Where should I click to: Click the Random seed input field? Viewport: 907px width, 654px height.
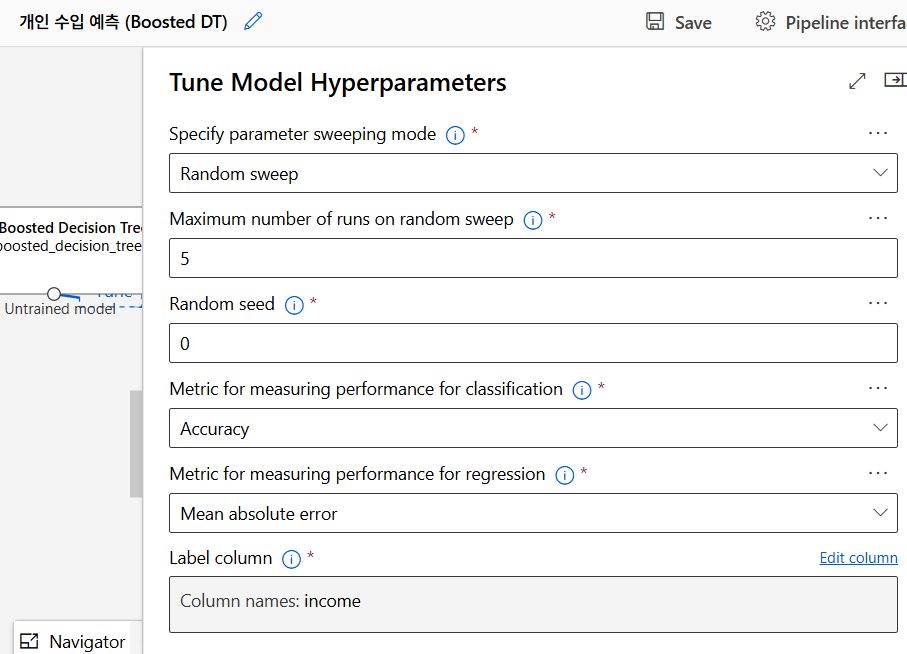533,343
